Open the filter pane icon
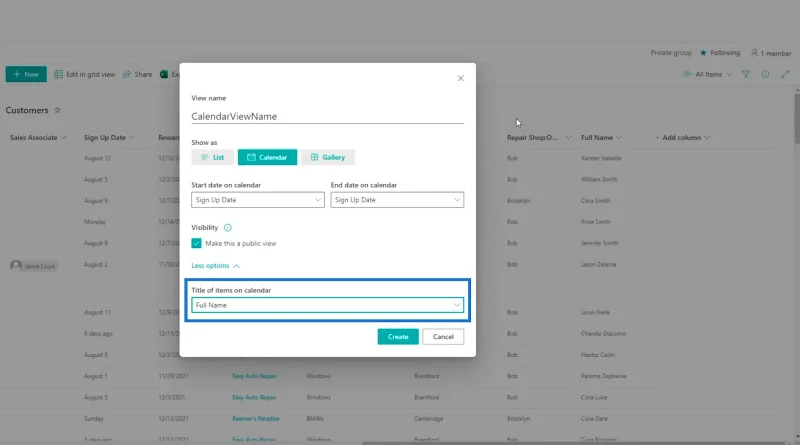 745,75
